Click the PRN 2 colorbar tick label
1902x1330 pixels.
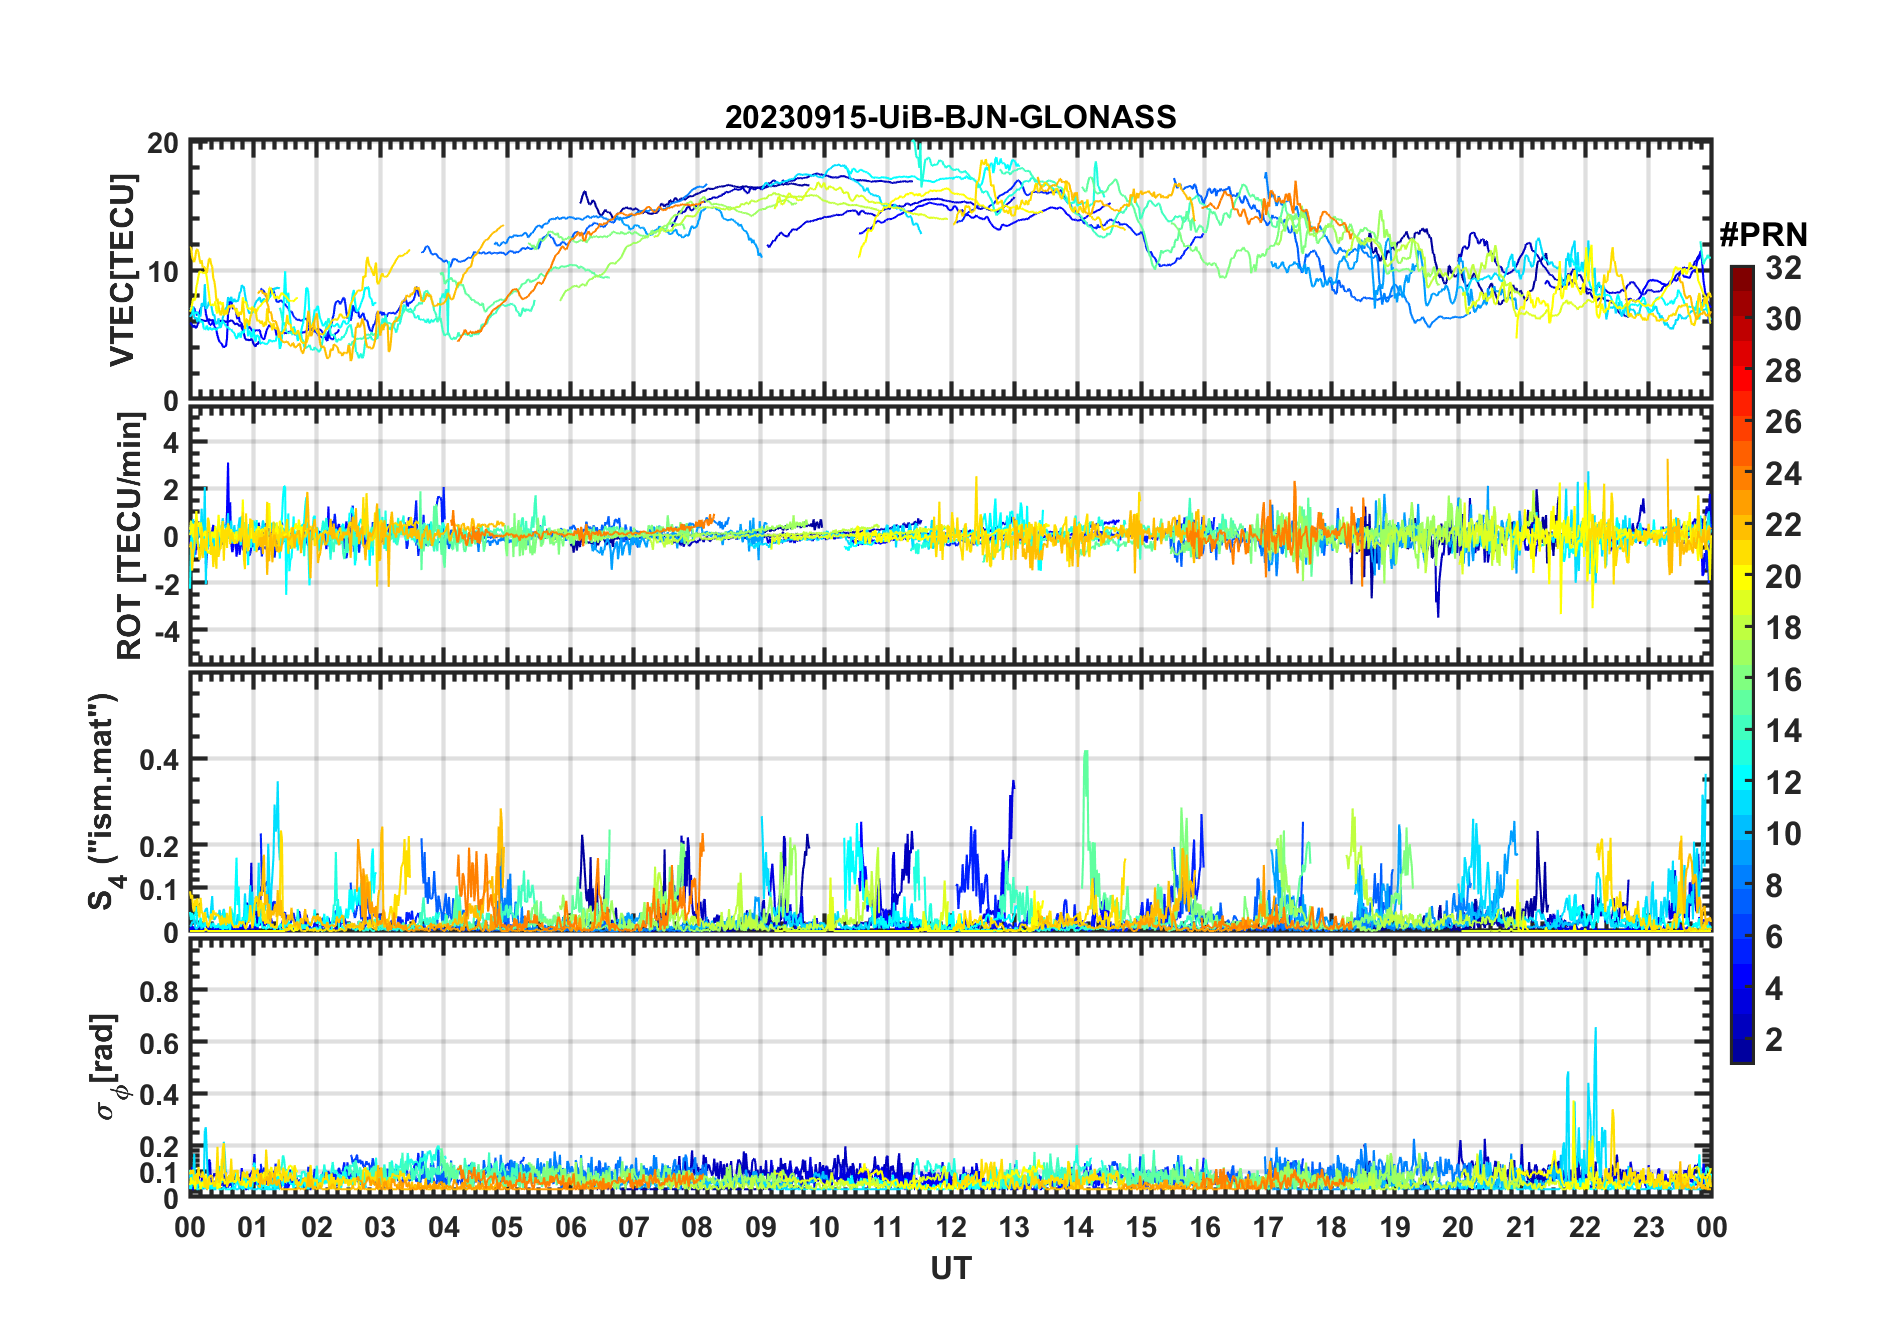click(x=1774, y=1040)
